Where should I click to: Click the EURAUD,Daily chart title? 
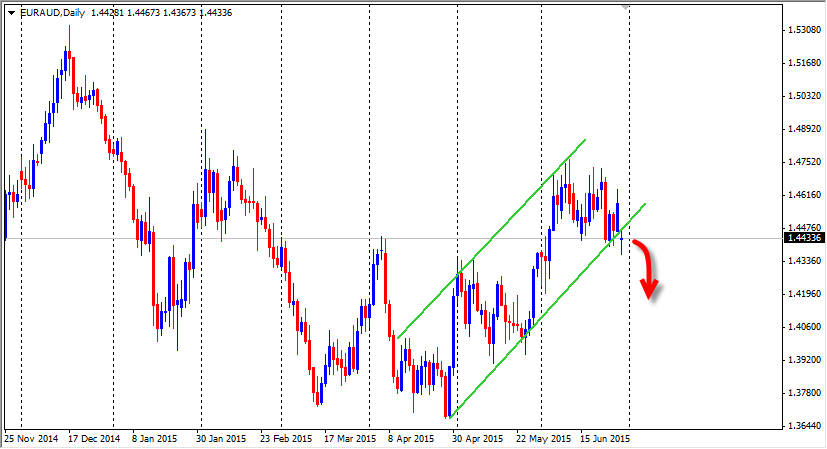coord(53,13)
